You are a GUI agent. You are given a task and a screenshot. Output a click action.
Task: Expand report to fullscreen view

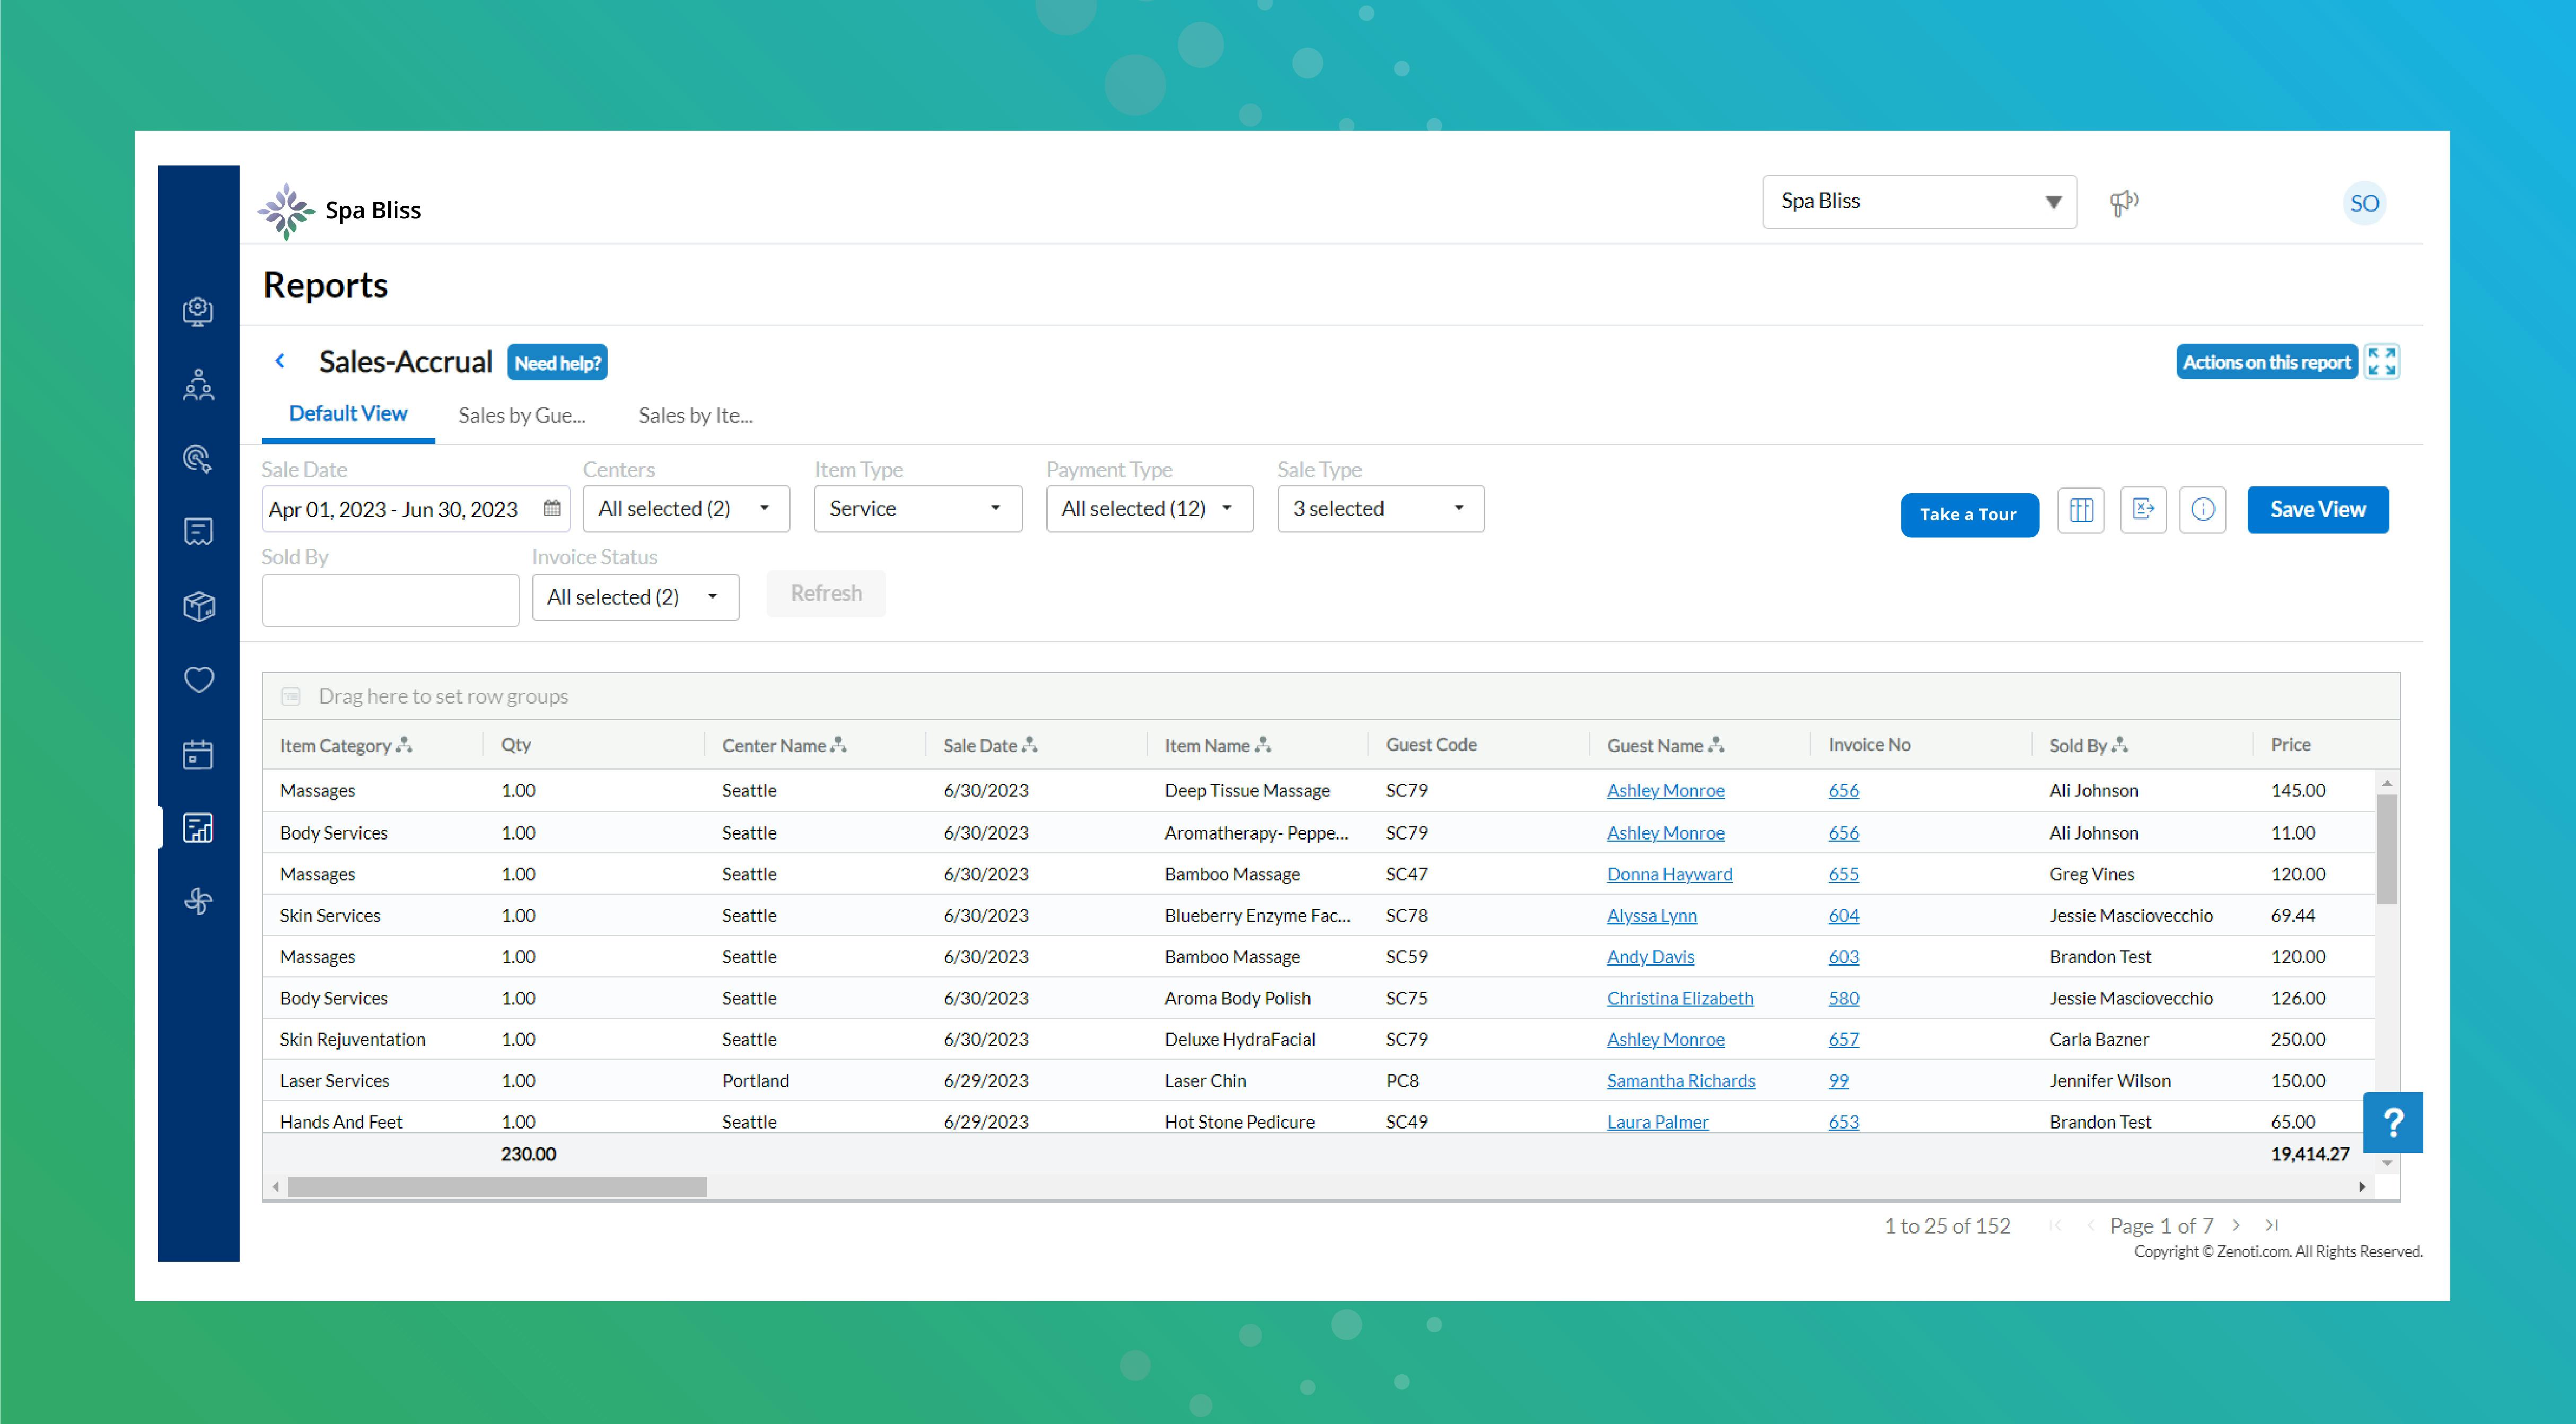[2382, 362]
